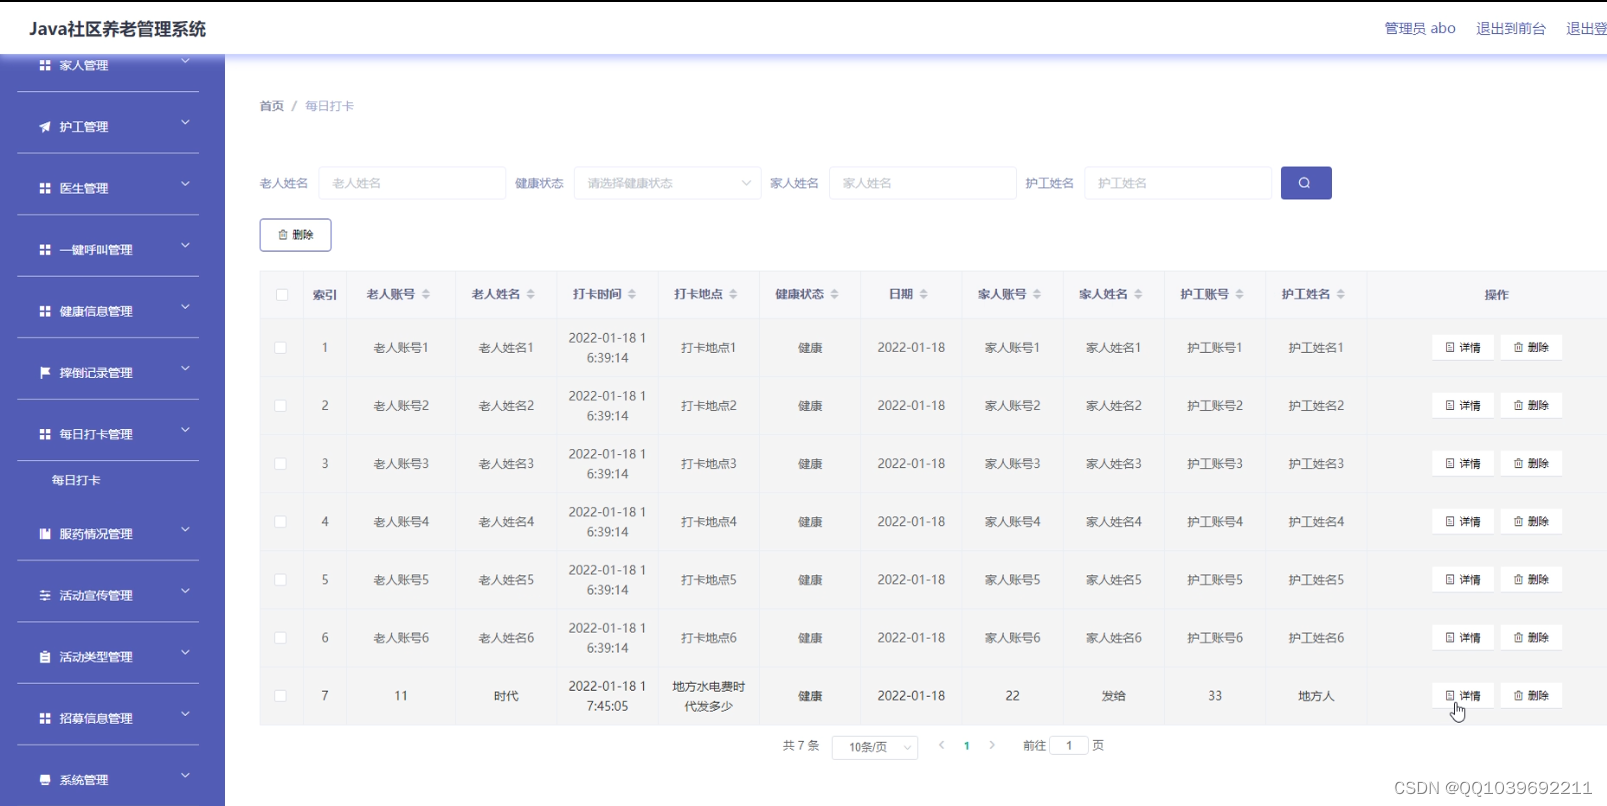Collapse the 每日打卡管理 menu chevron
The image size is (1607, 806).
185,430
